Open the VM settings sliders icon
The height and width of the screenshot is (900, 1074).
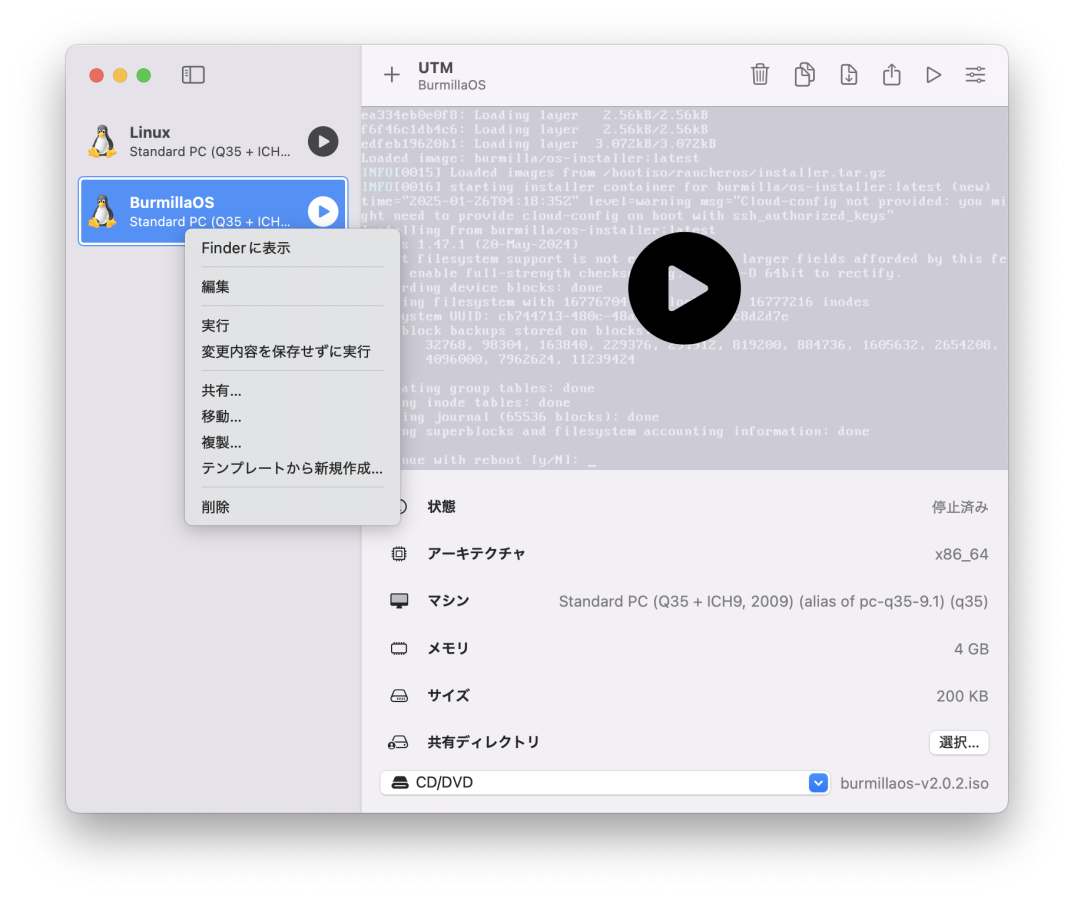pyautogui.click(x=975, y=75)
